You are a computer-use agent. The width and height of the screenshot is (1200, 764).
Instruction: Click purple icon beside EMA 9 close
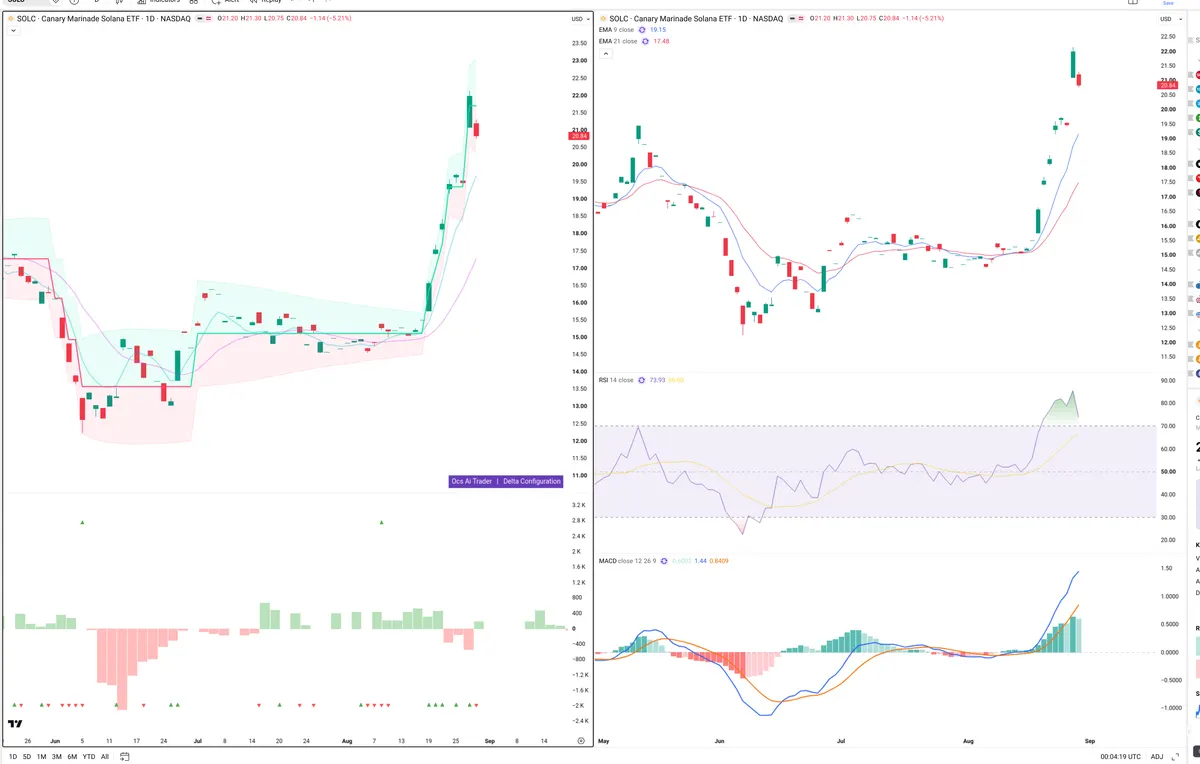click(642, 30)
